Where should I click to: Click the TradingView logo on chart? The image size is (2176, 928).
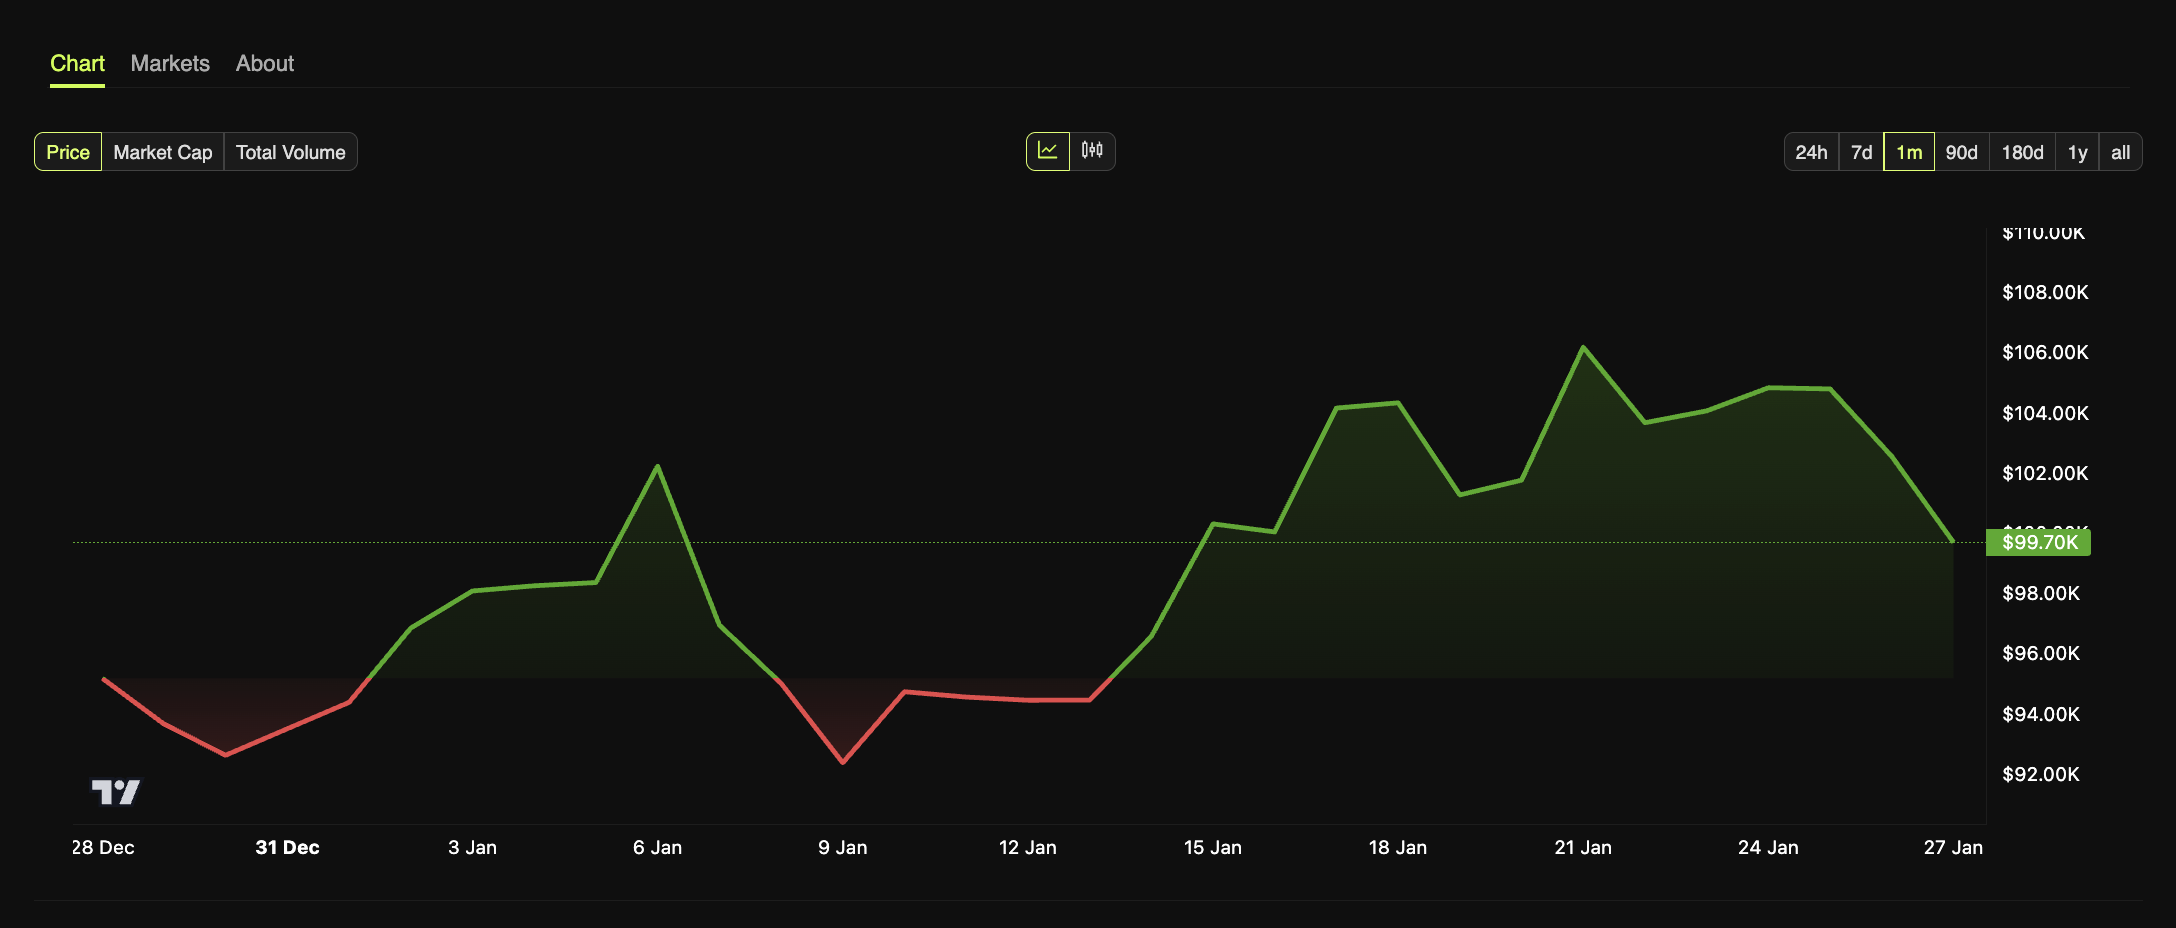pos(116,792)
